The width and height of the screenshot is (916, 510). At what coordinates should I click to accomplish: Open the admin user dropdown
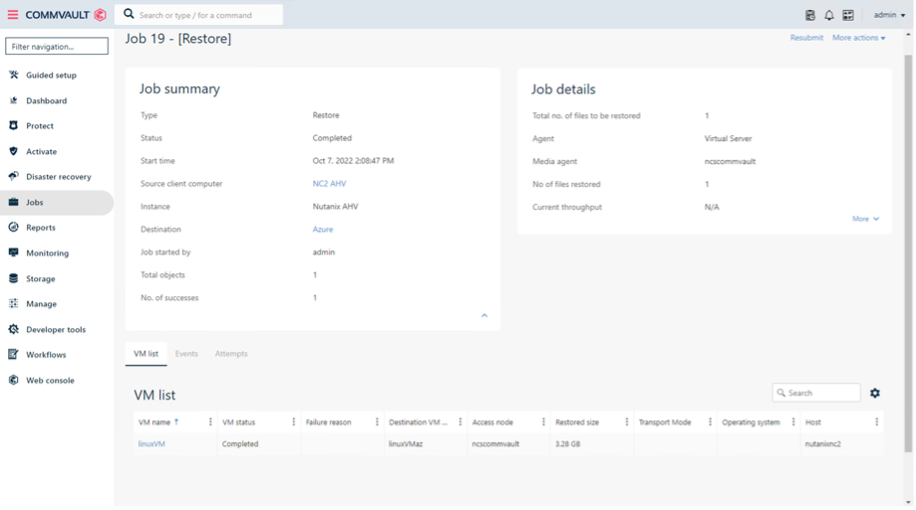[889, 15]
